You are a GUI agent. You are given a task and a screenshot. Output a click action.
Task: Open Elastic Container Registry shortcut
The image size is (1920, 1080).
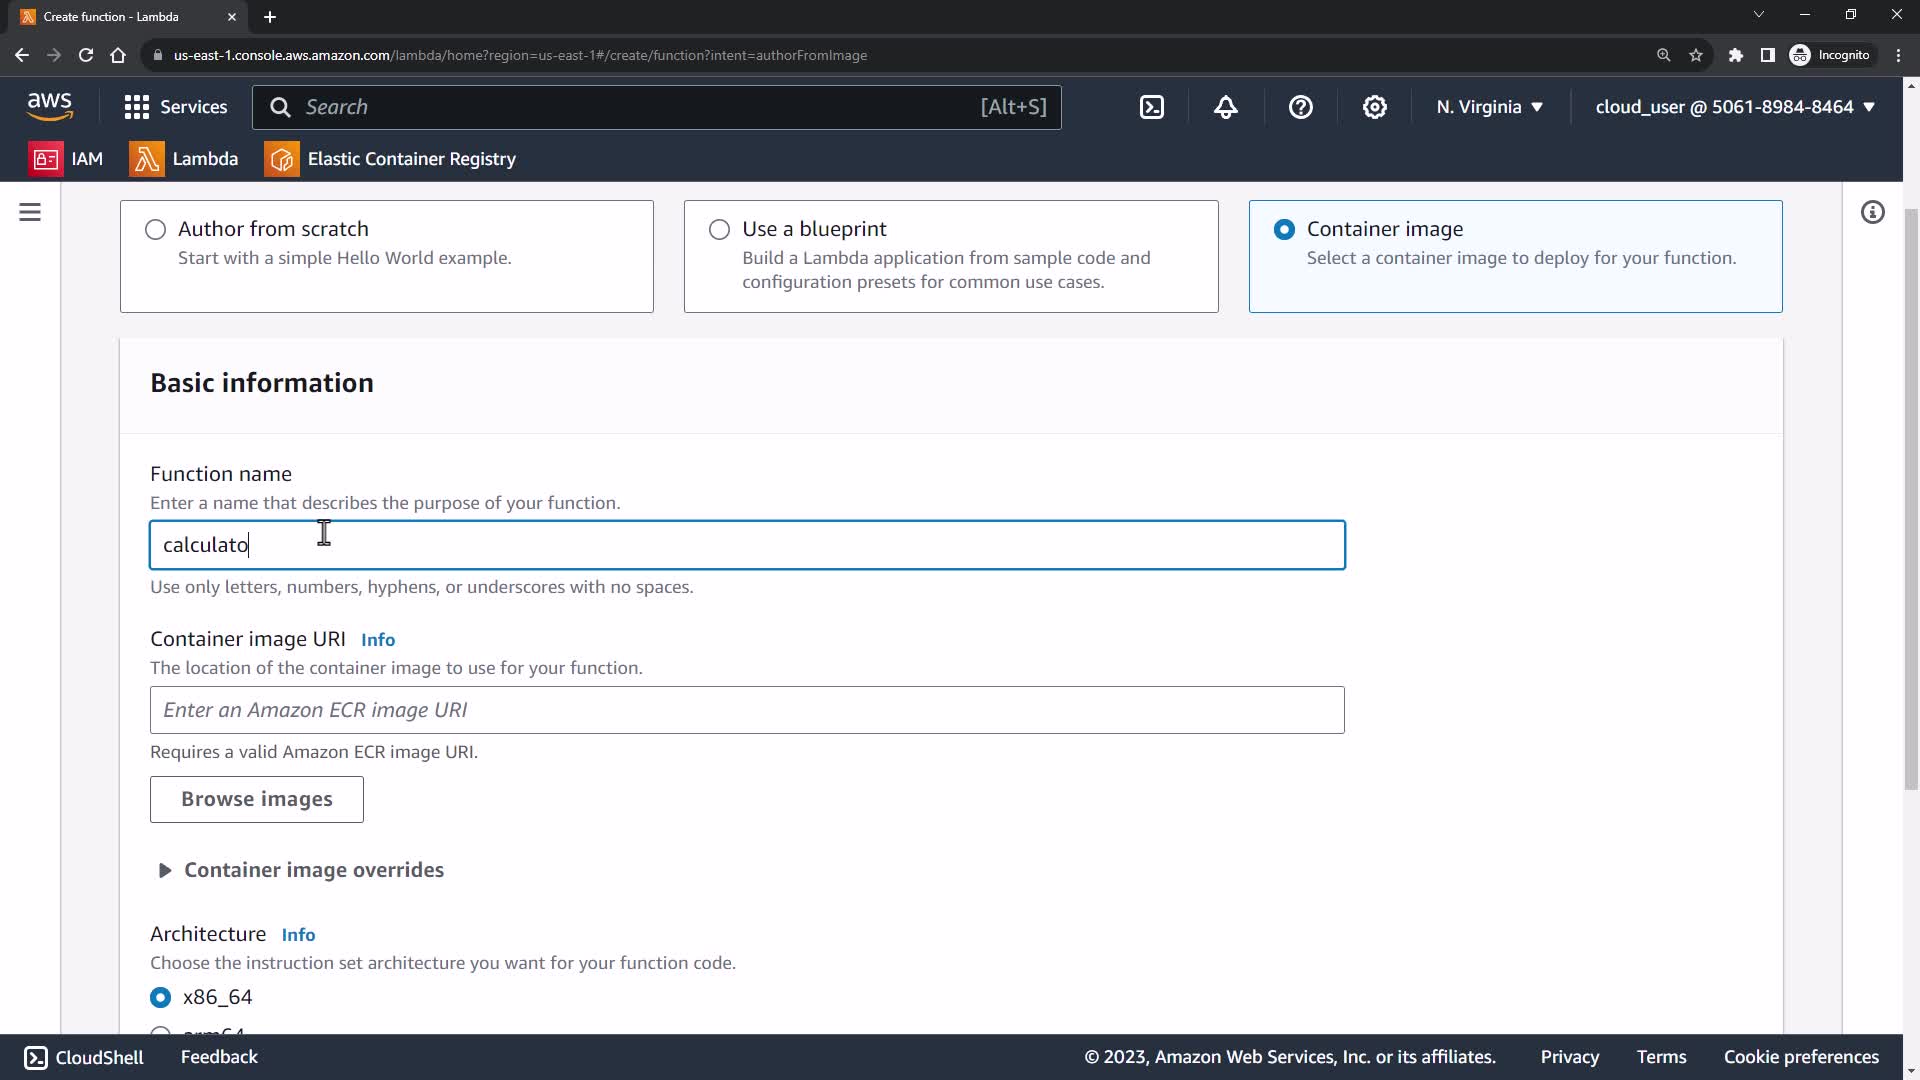coord(390,159)
